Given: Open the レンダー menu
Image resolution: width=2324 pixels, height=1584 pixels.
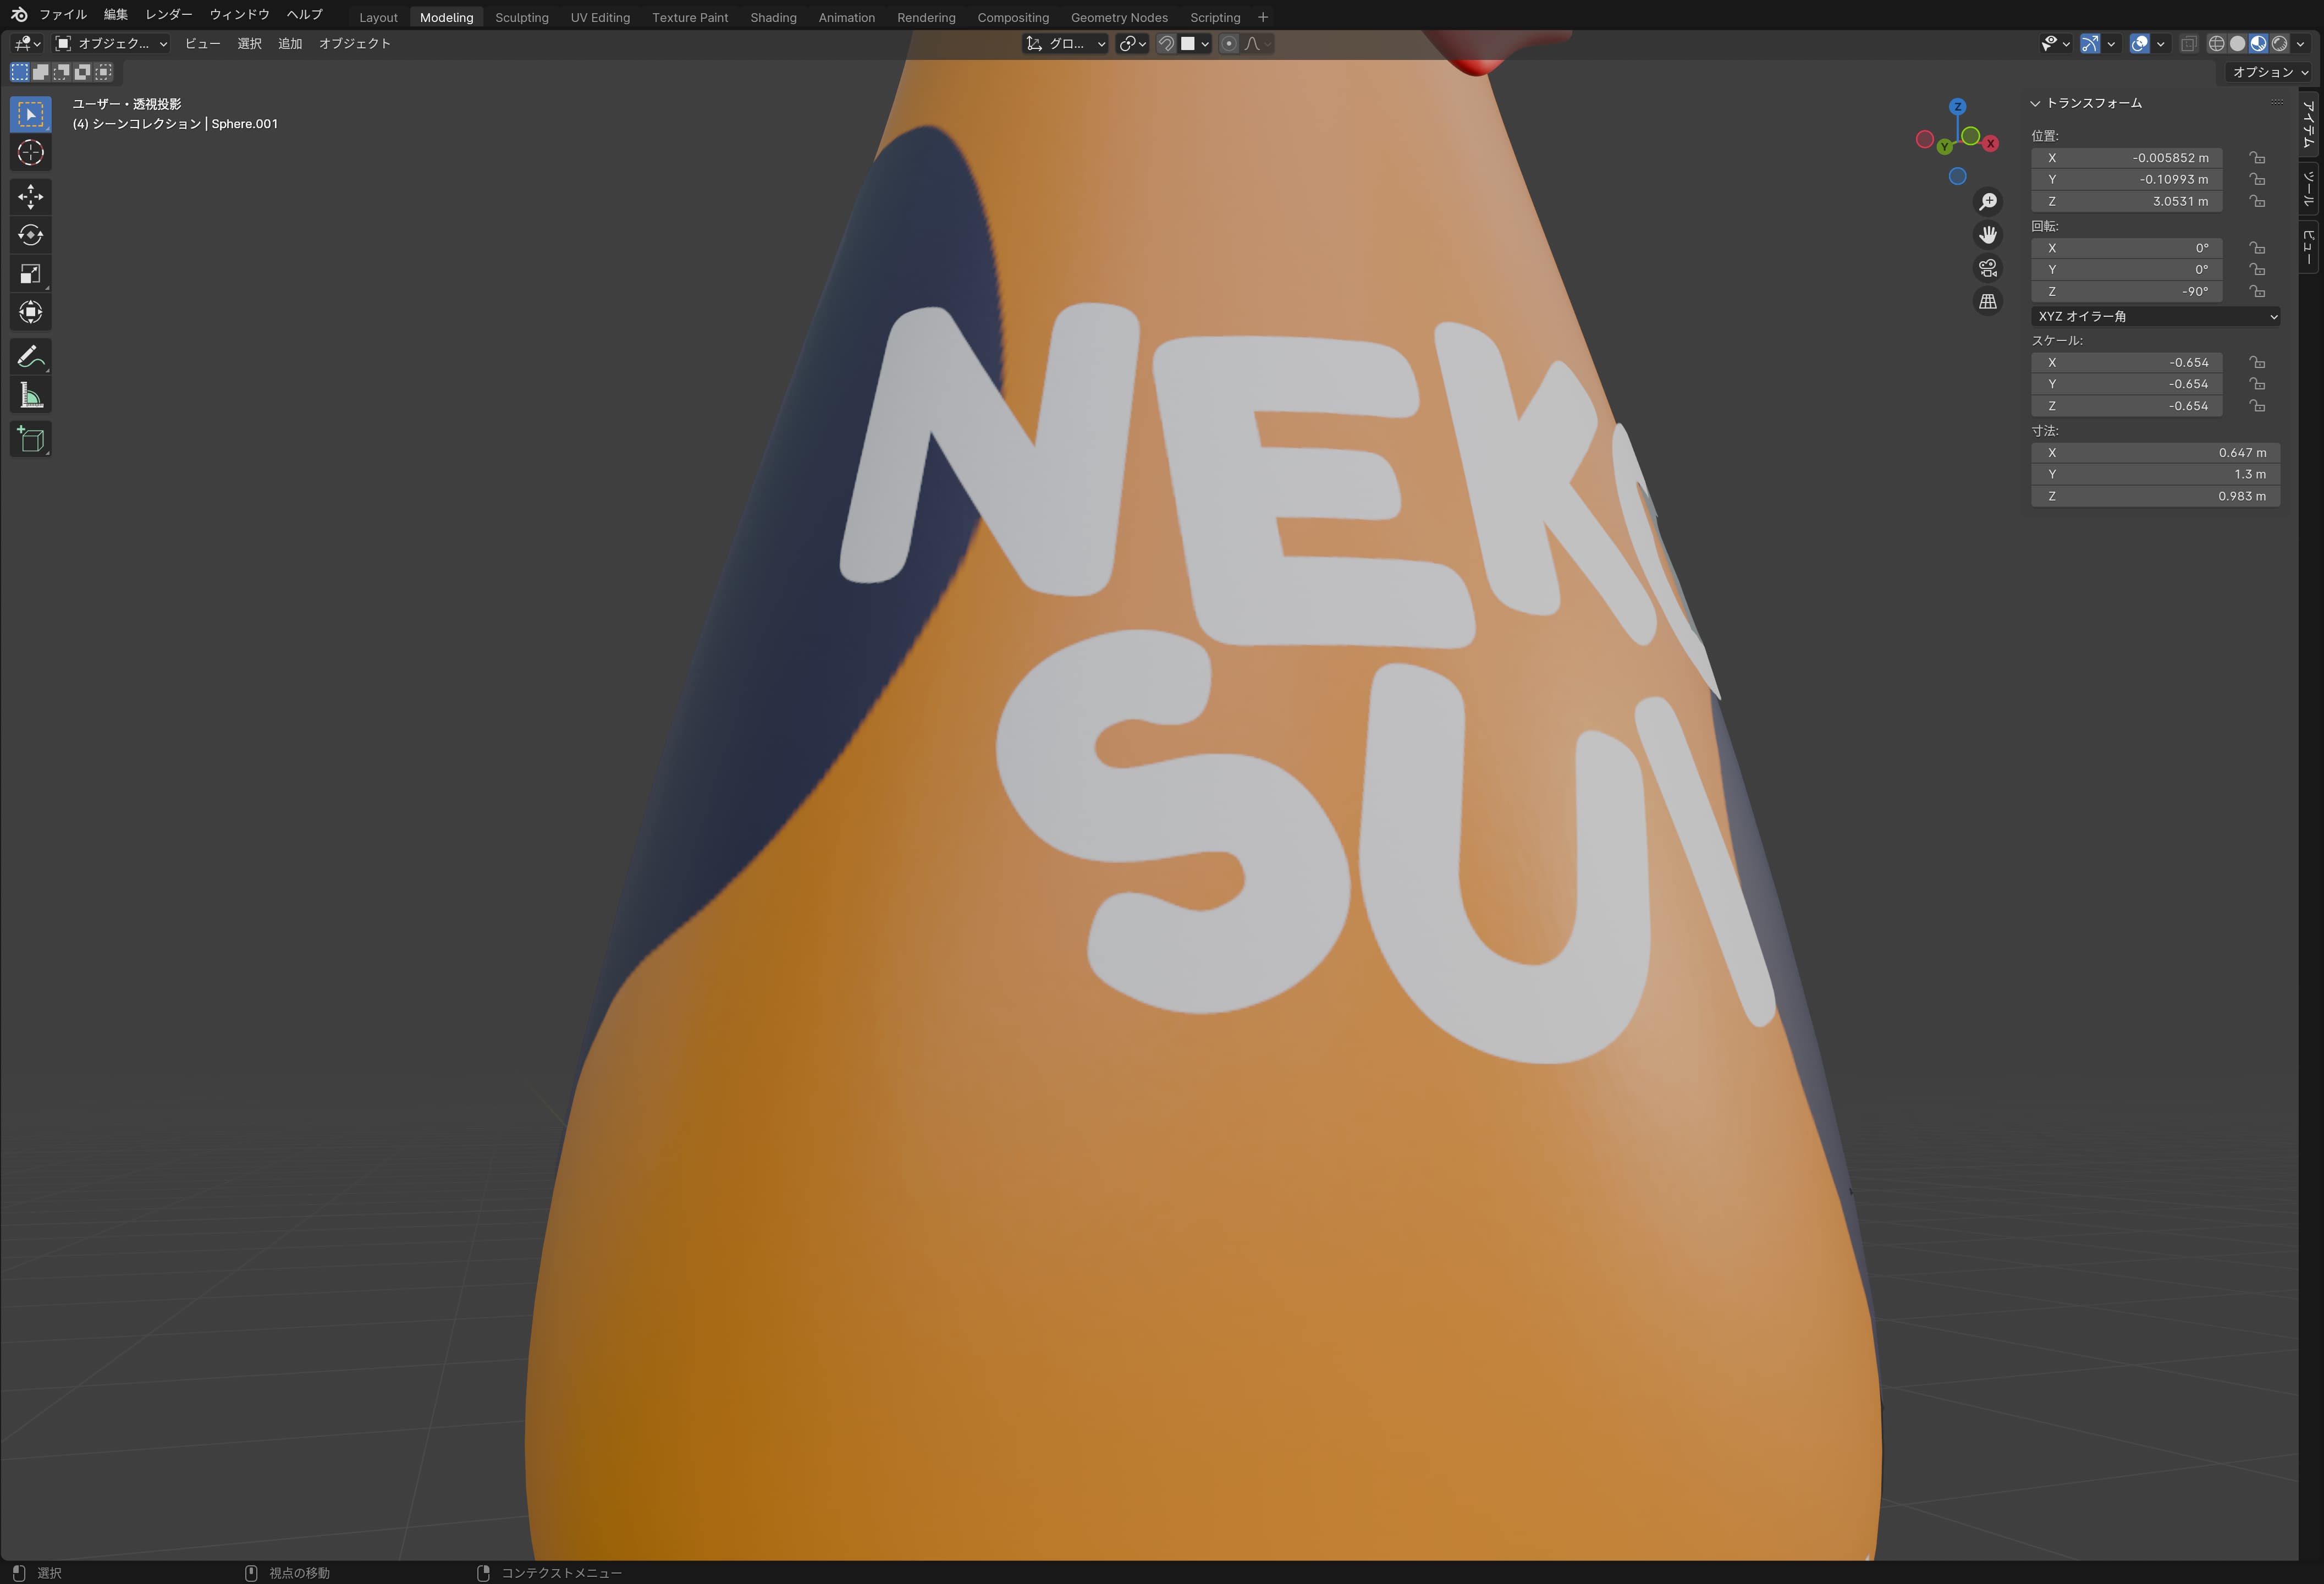Looking at the screenshot, I should pos(168,14).
